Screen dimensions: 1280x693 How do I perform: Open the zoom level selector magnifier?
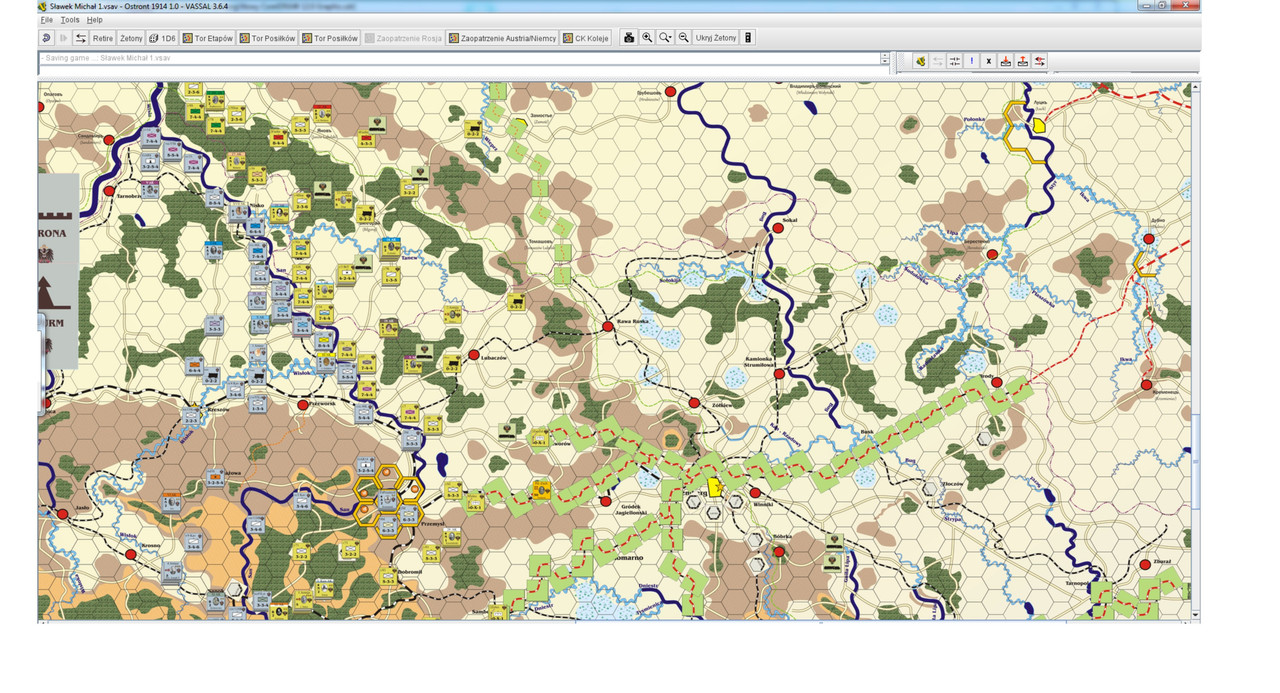pyautogui.click(x=665, y=38)
